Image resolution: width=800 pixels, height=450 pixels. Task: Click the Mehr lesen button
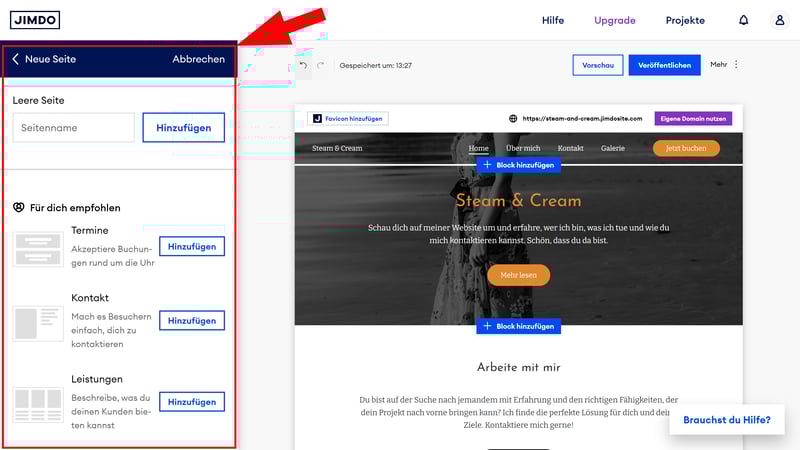coord(518,275)
